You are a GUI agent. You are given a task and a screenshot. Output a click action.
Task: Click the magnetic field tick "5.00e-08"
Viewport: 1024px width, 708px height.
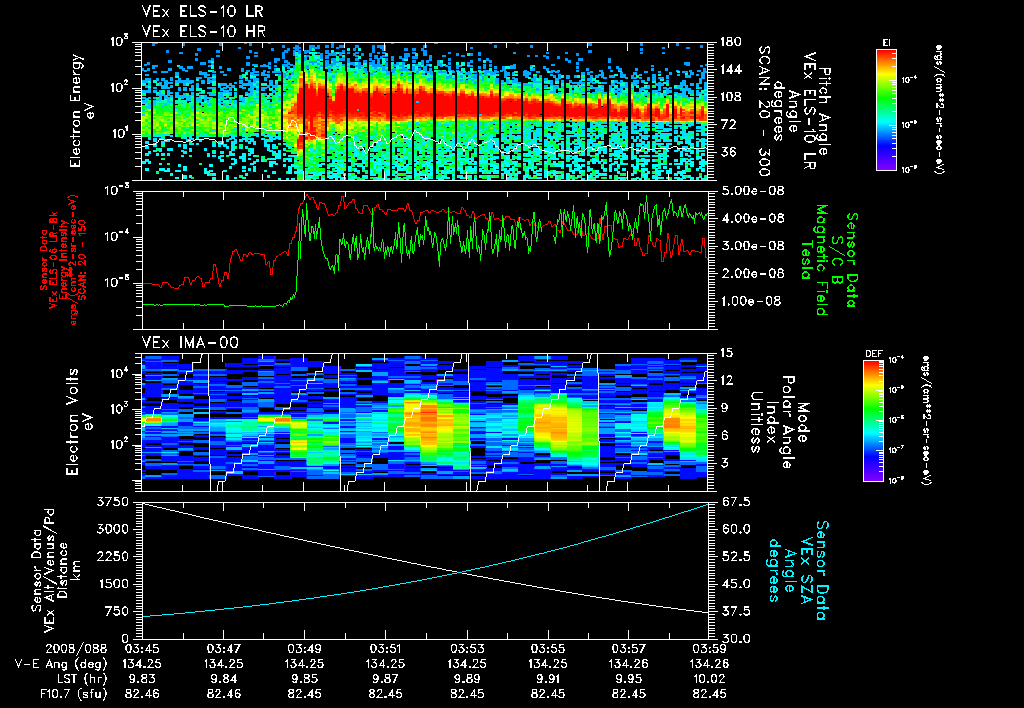(752, 191)
